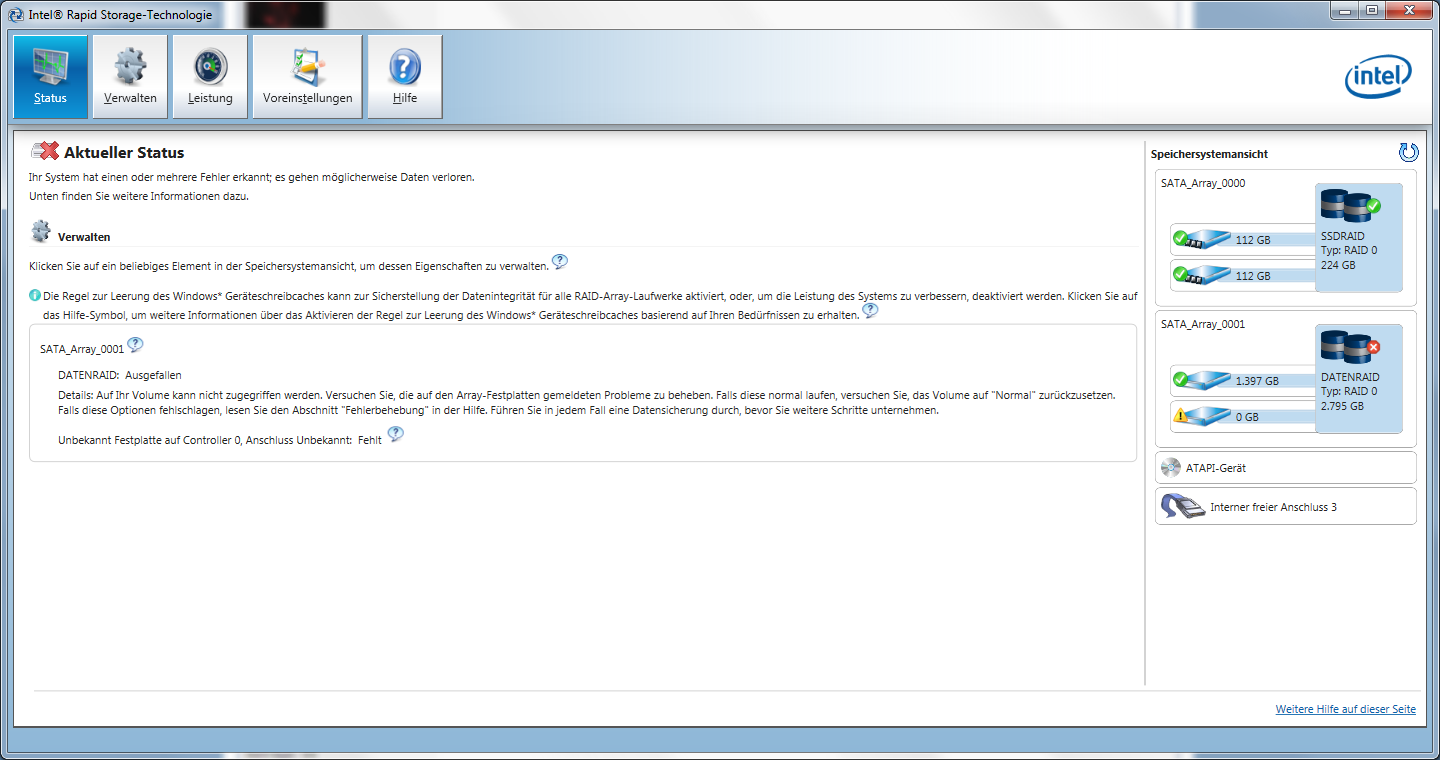Select the 1.397 GB hard disk
1440x761 pixels.
pyautogui.click(x=1242, y=380)
